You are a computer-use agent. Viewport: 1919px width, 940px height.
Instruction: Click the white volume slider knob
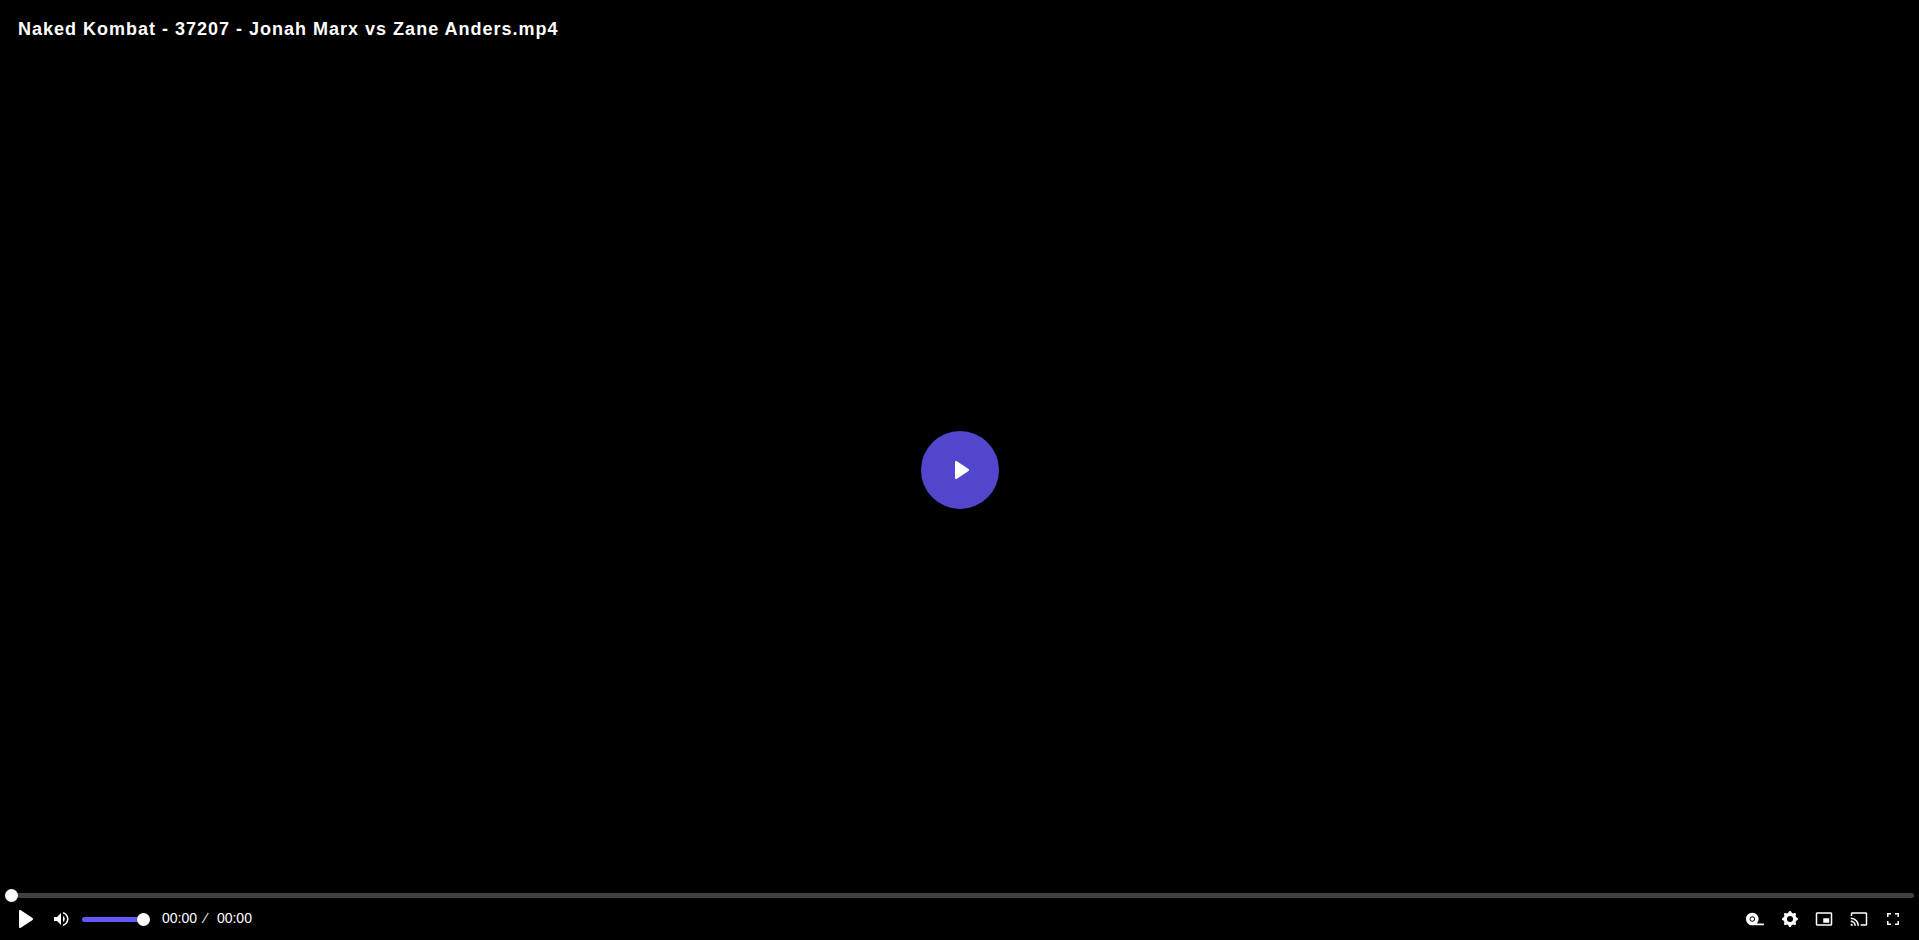[143, 919]
